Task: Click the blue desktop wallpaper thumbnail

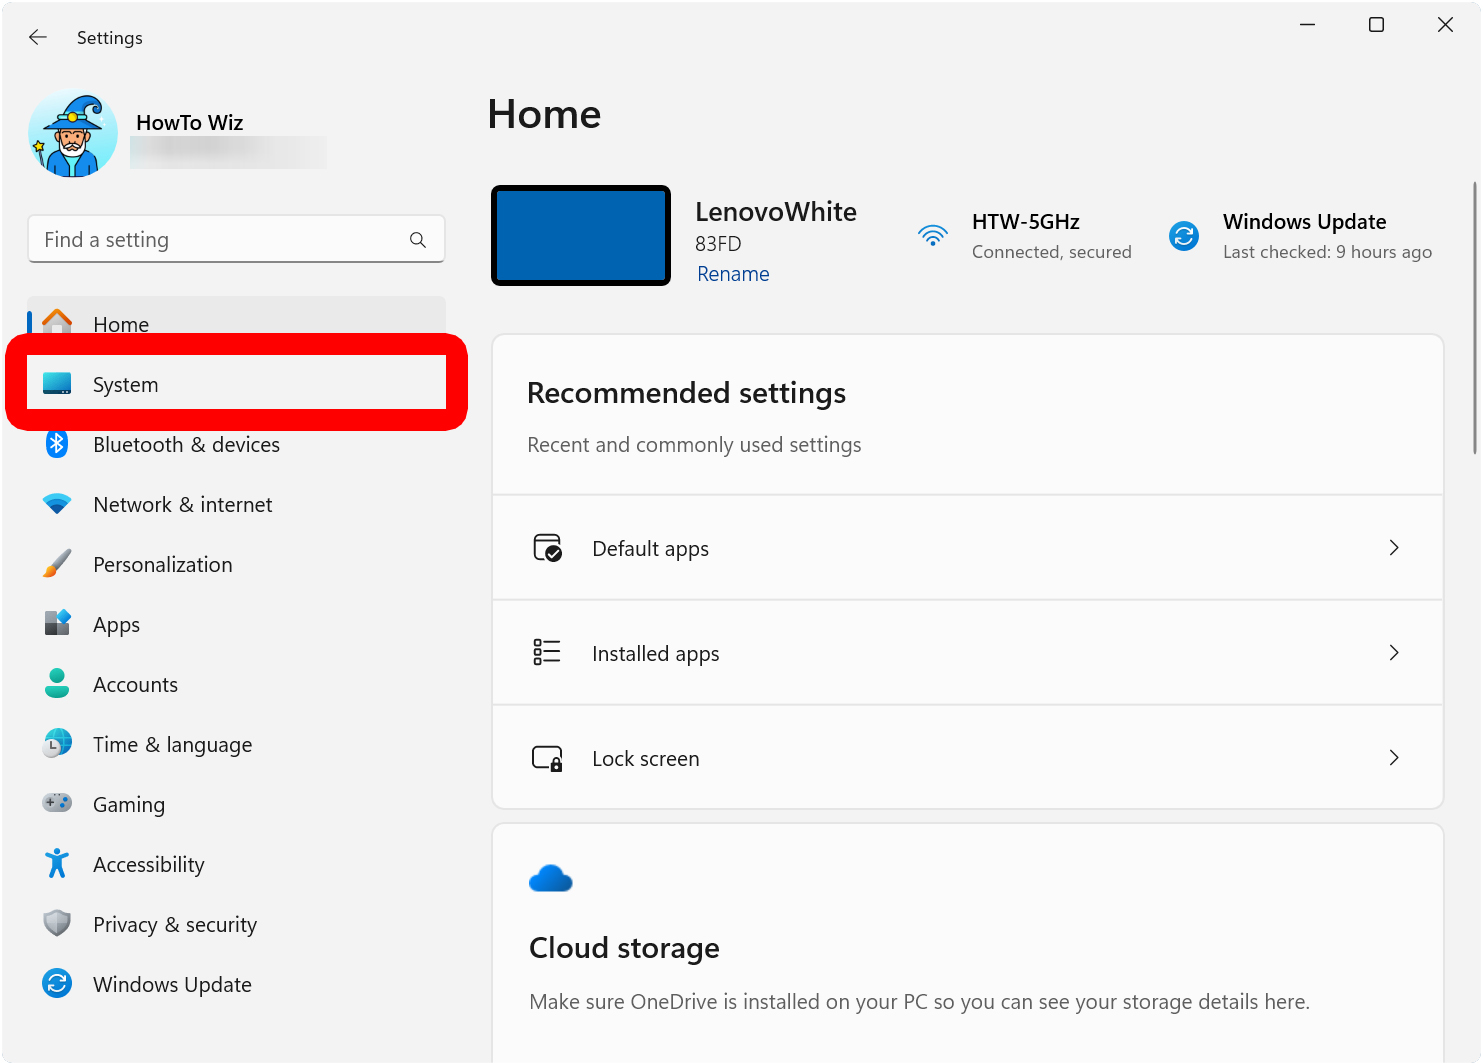Action: [581, 236]
